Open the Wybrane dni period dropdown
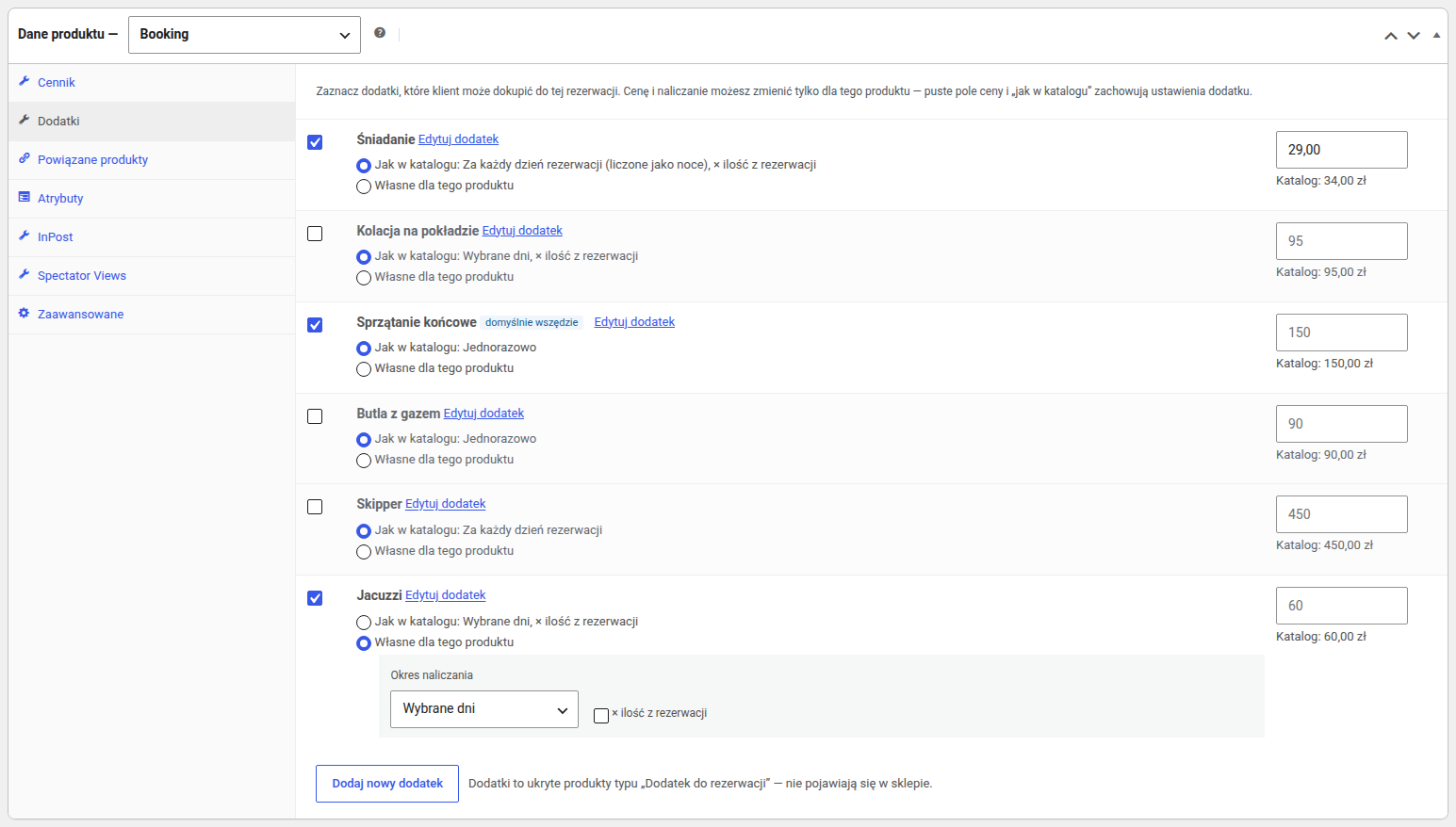Viewport: 1456px width, 827px height. [x=484, y=709]
